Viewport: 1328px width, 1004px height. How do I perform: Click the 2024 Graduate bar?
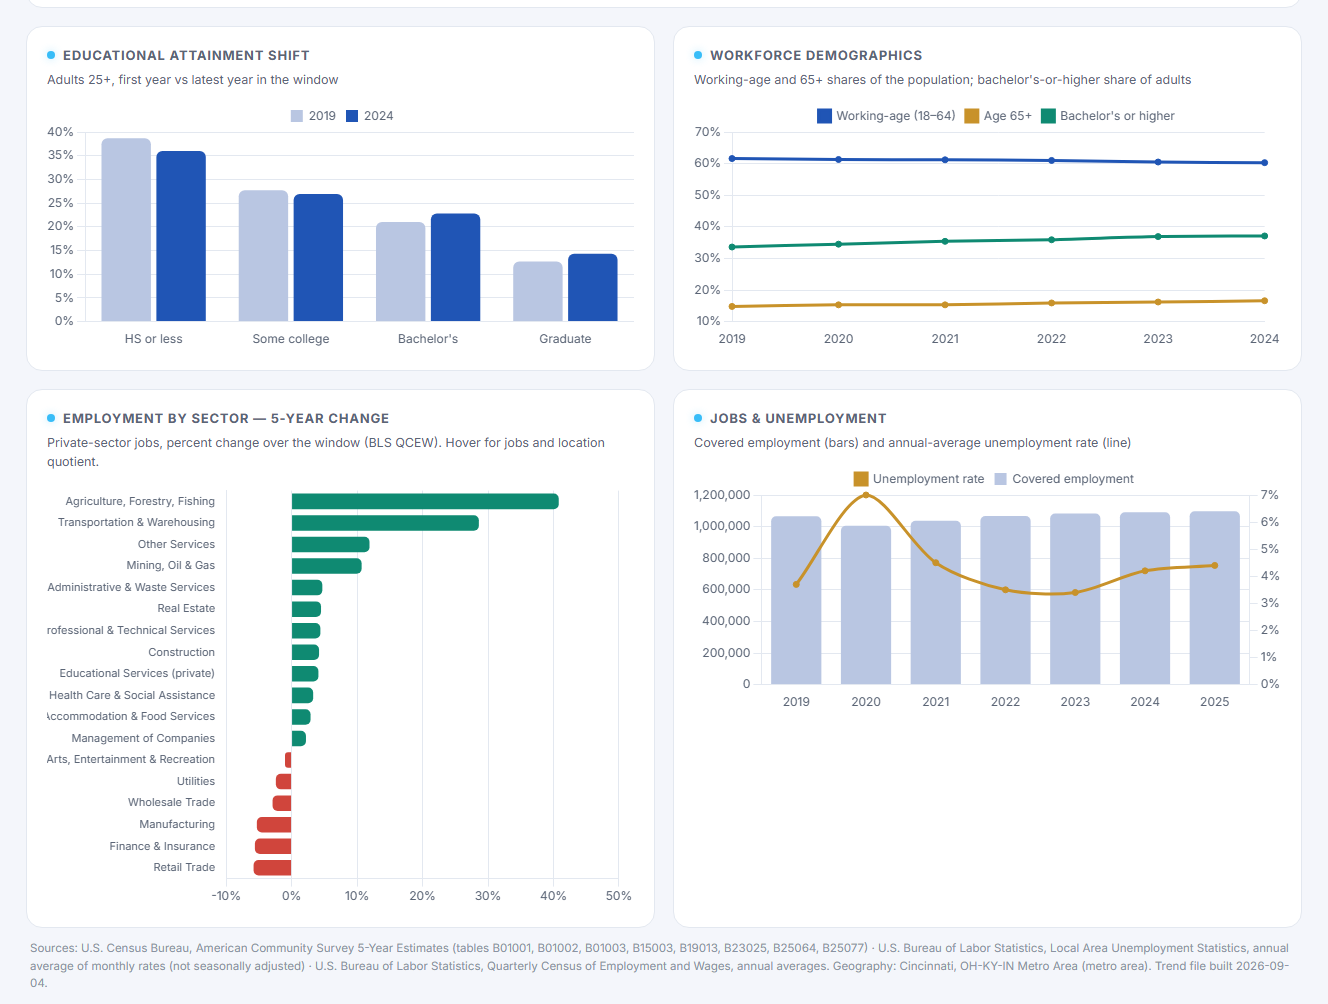pos(593,288)
